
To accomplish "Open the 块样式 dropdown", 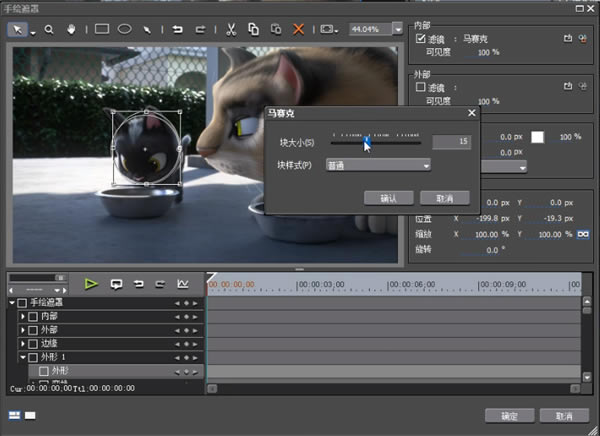I will [378, 165].
